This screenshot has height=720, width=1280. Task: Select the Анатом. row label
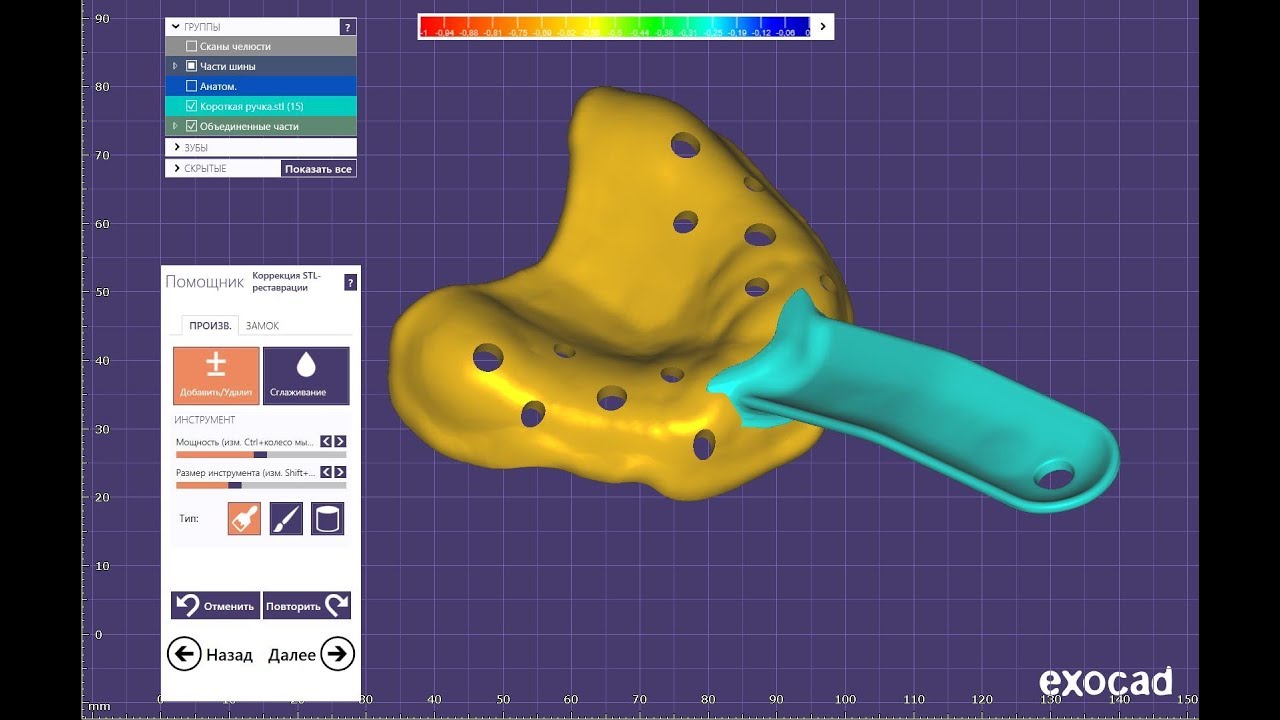click(218, 86)
